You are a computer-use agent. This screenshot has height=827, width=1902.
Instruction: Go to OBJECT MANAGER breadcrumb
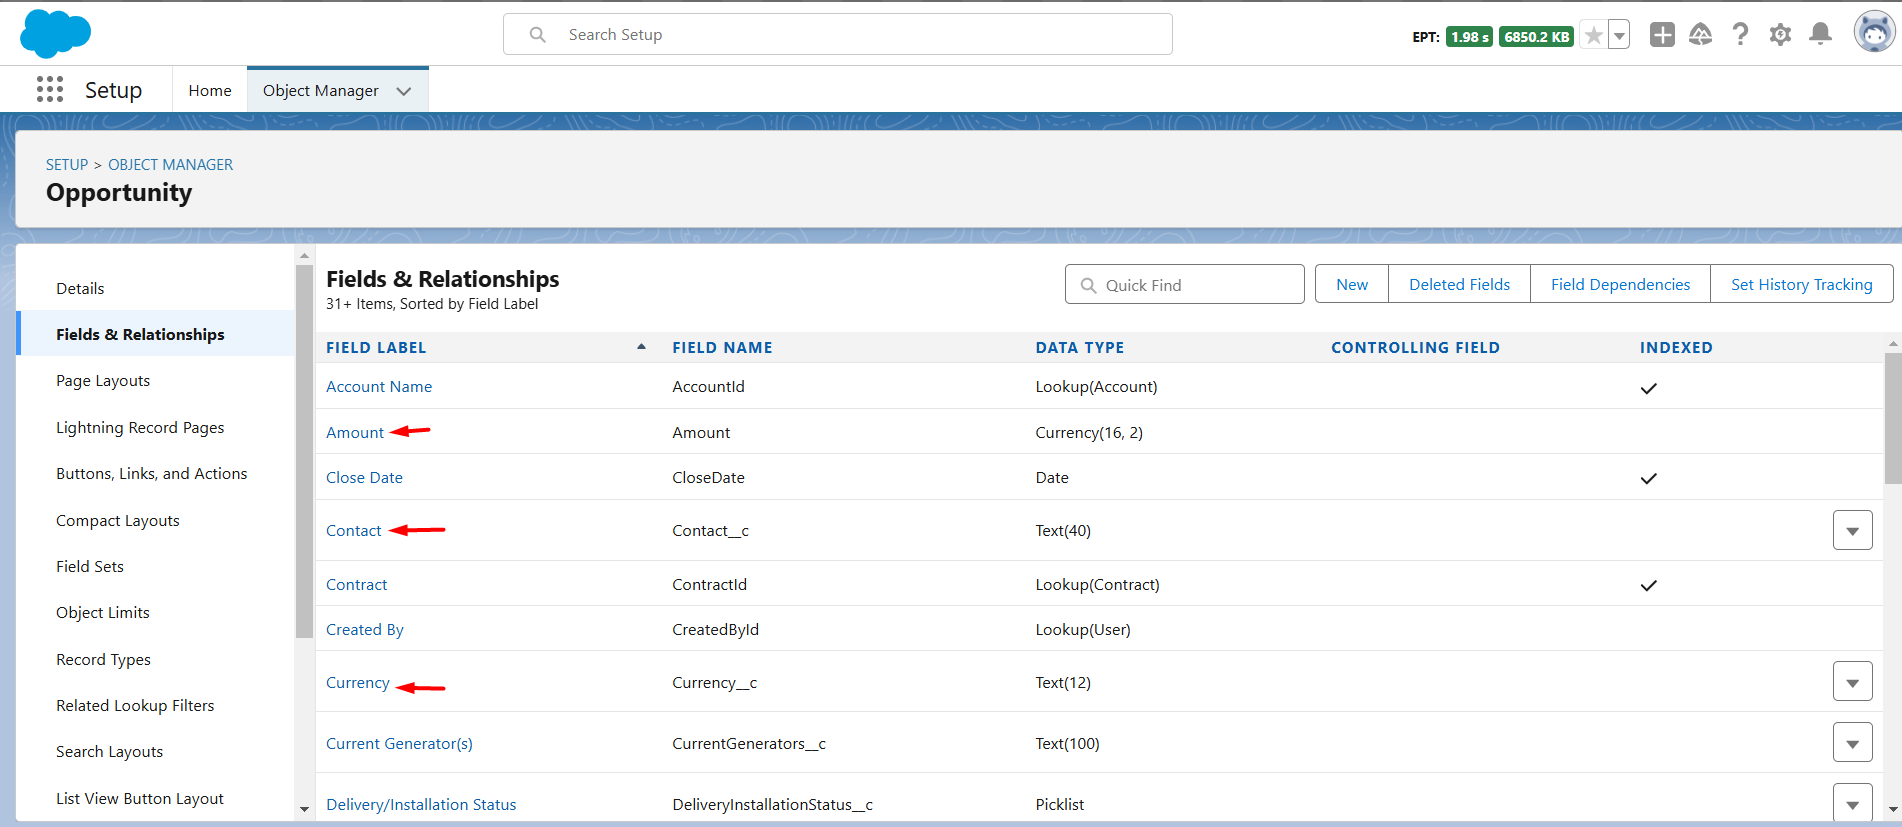click(x=171, y=164)
